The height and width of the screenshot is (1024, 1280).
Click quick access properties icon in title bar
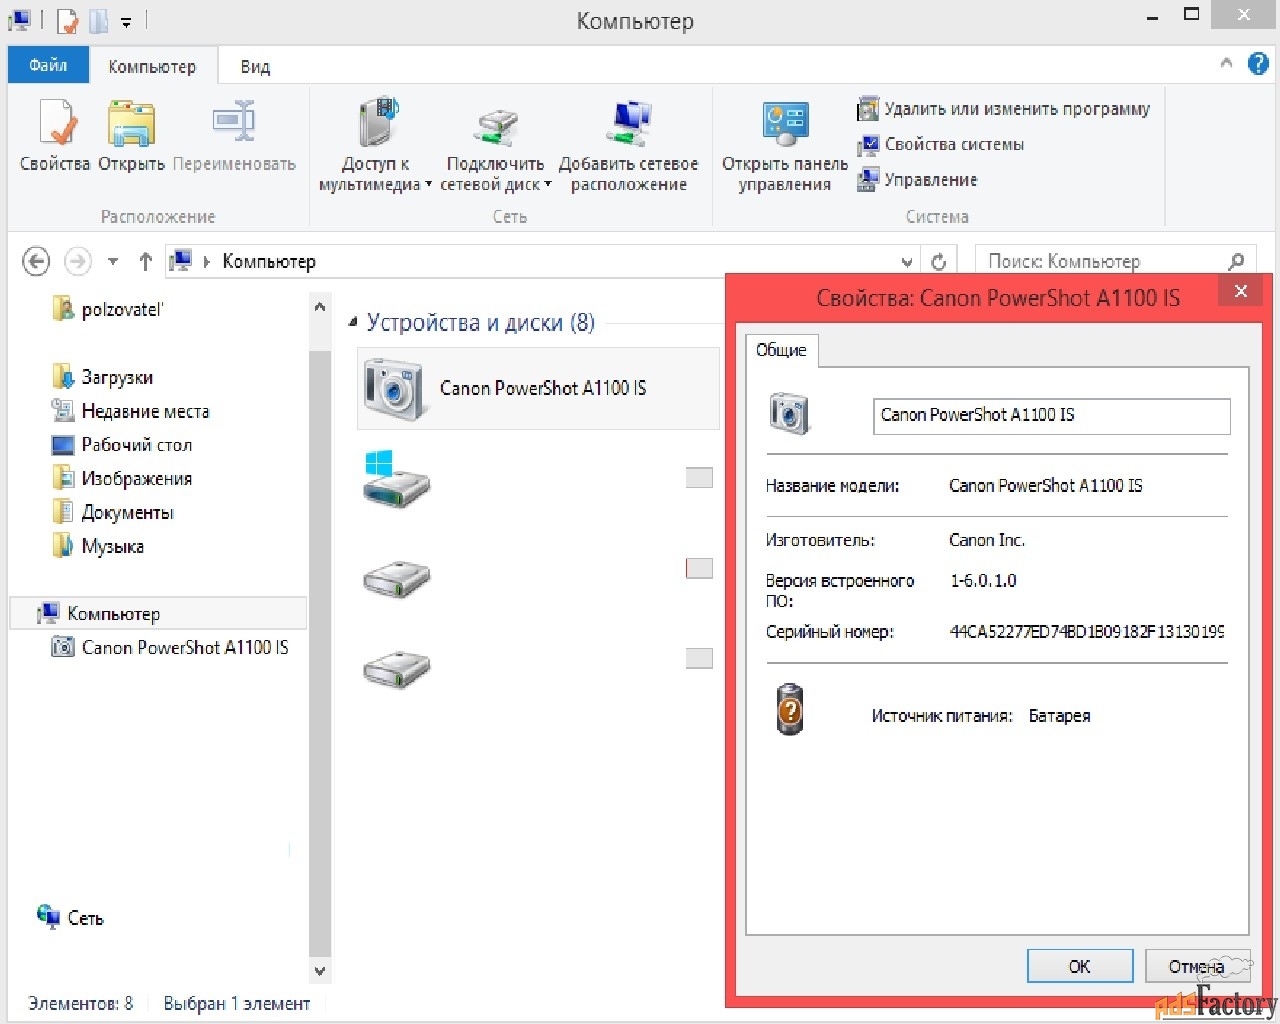click(x=67, y=20)
